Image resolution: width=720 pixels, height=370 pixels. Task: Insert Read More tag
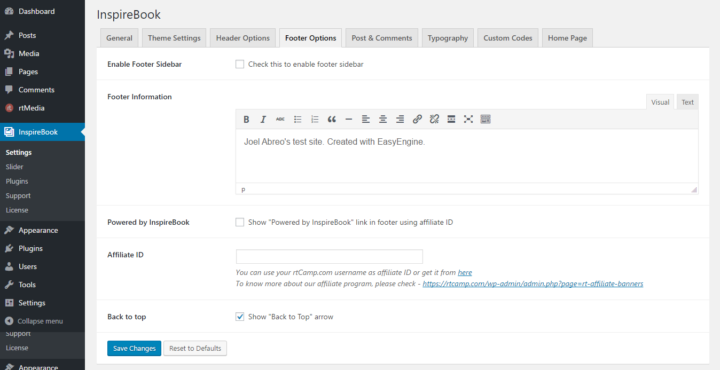(451, 119)
